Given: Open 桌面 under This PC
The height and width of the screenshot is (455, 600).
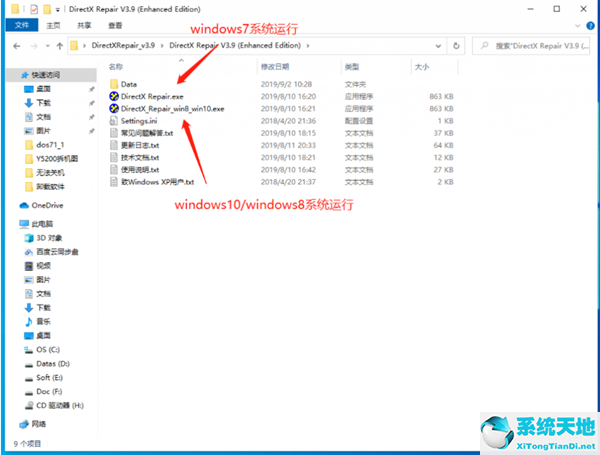Looking at the screenshot, I should (43, 336).
